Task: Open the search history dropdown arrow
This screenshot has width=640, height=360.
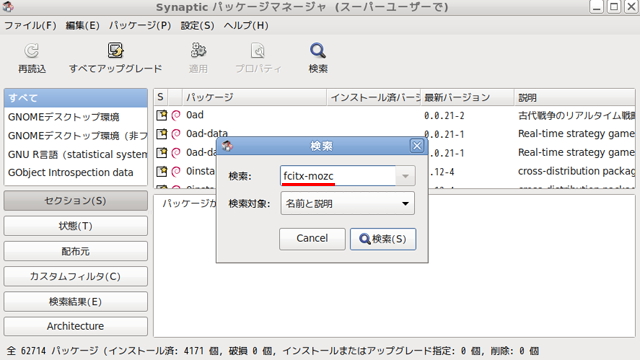Action: pyautogui.click(x=405, y=176)
